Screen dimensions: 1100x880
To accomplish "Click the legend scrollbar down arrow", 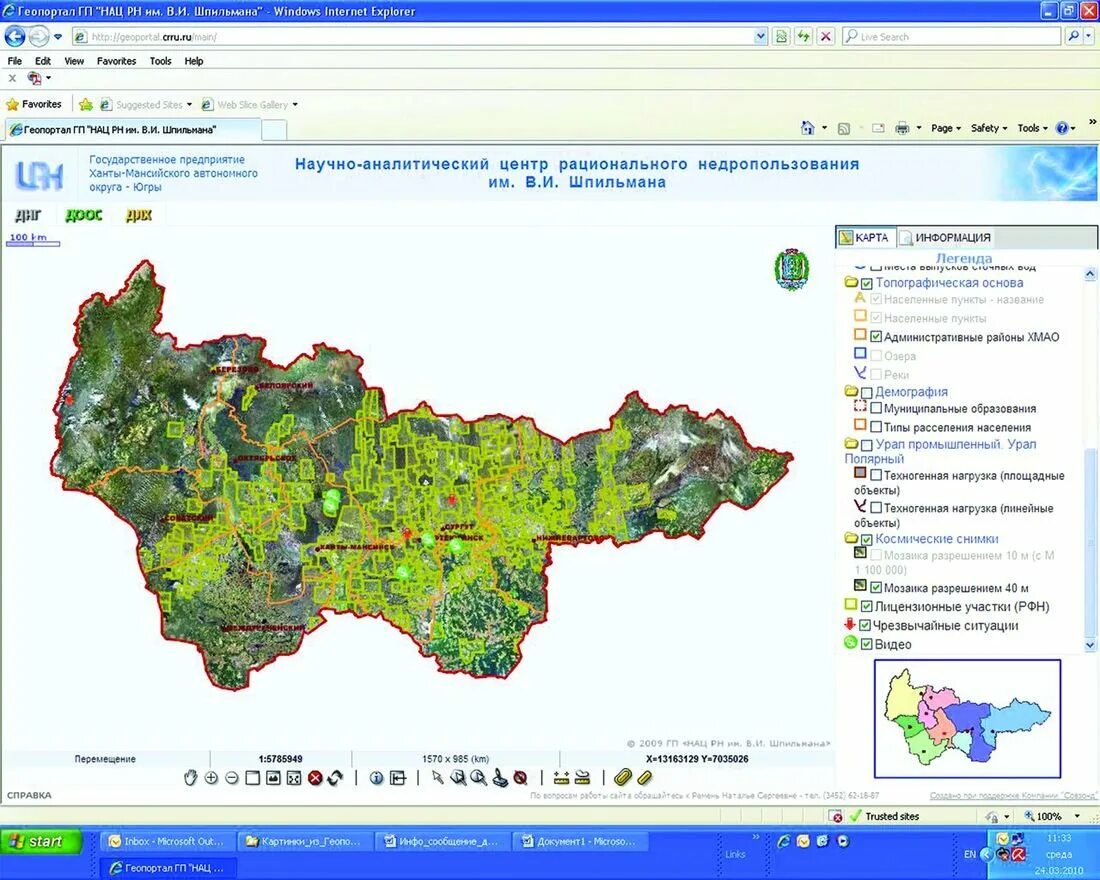I will click(1090, 644).
